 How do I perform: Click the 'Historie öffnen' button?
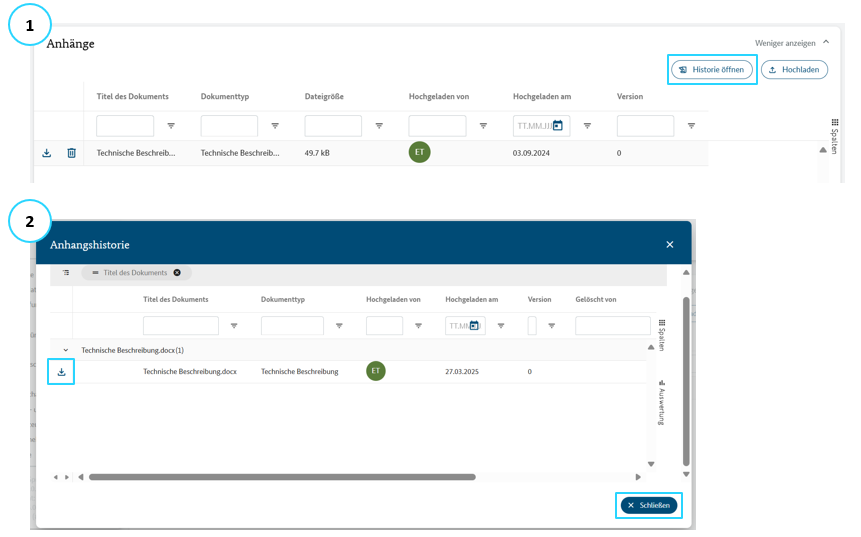click(711, 70)
